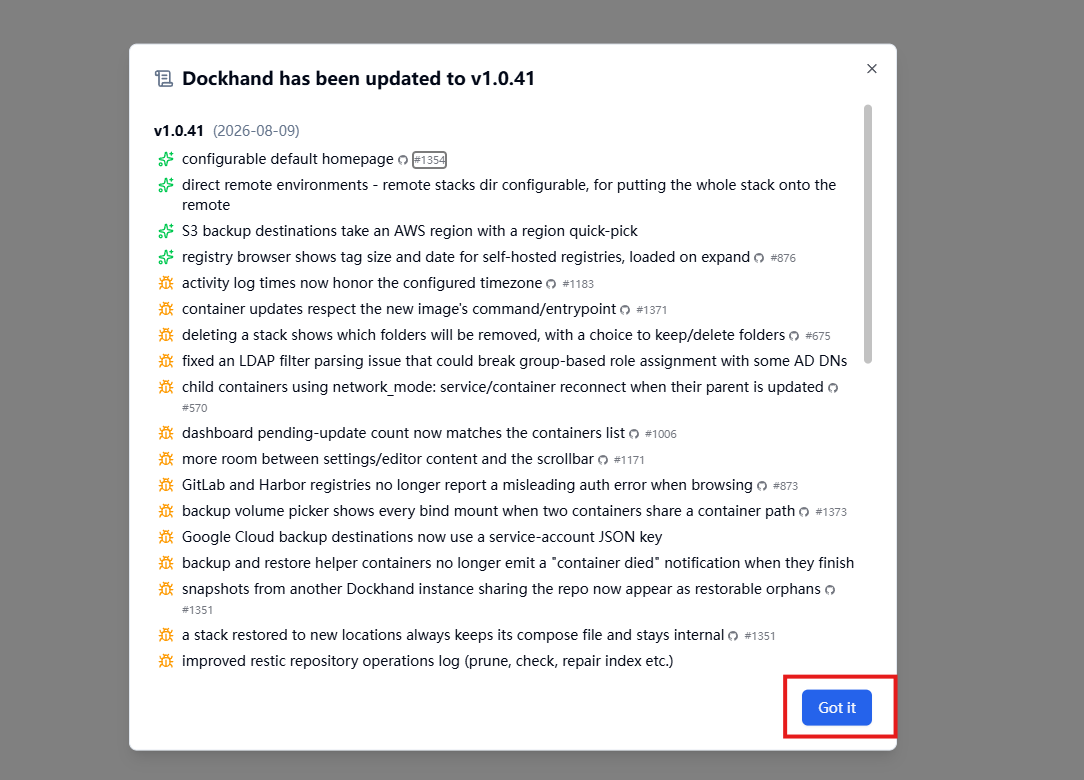This screenshot has height=780, width=1084.
Task: Close the update dialog with the X
Action: point(872,68)
